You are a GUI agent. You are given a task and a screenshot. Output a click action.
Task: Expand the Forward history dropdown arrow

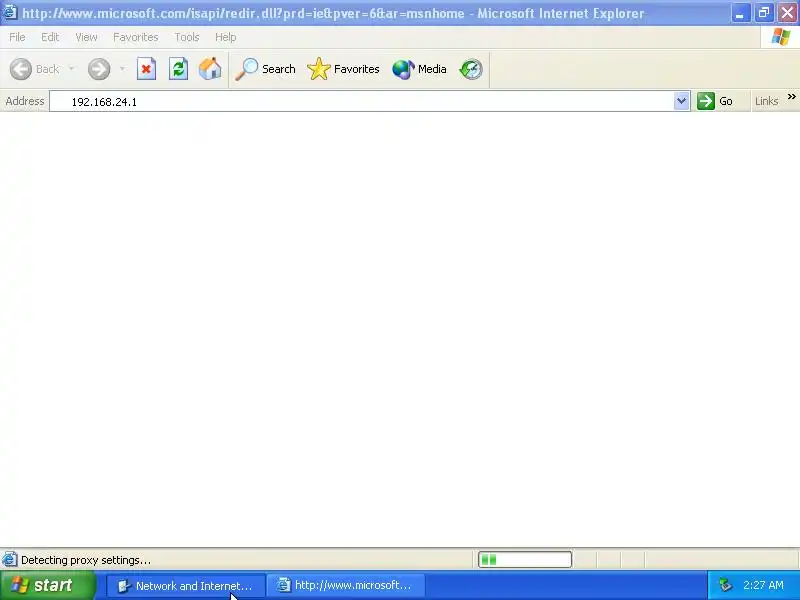coord(122,69)
